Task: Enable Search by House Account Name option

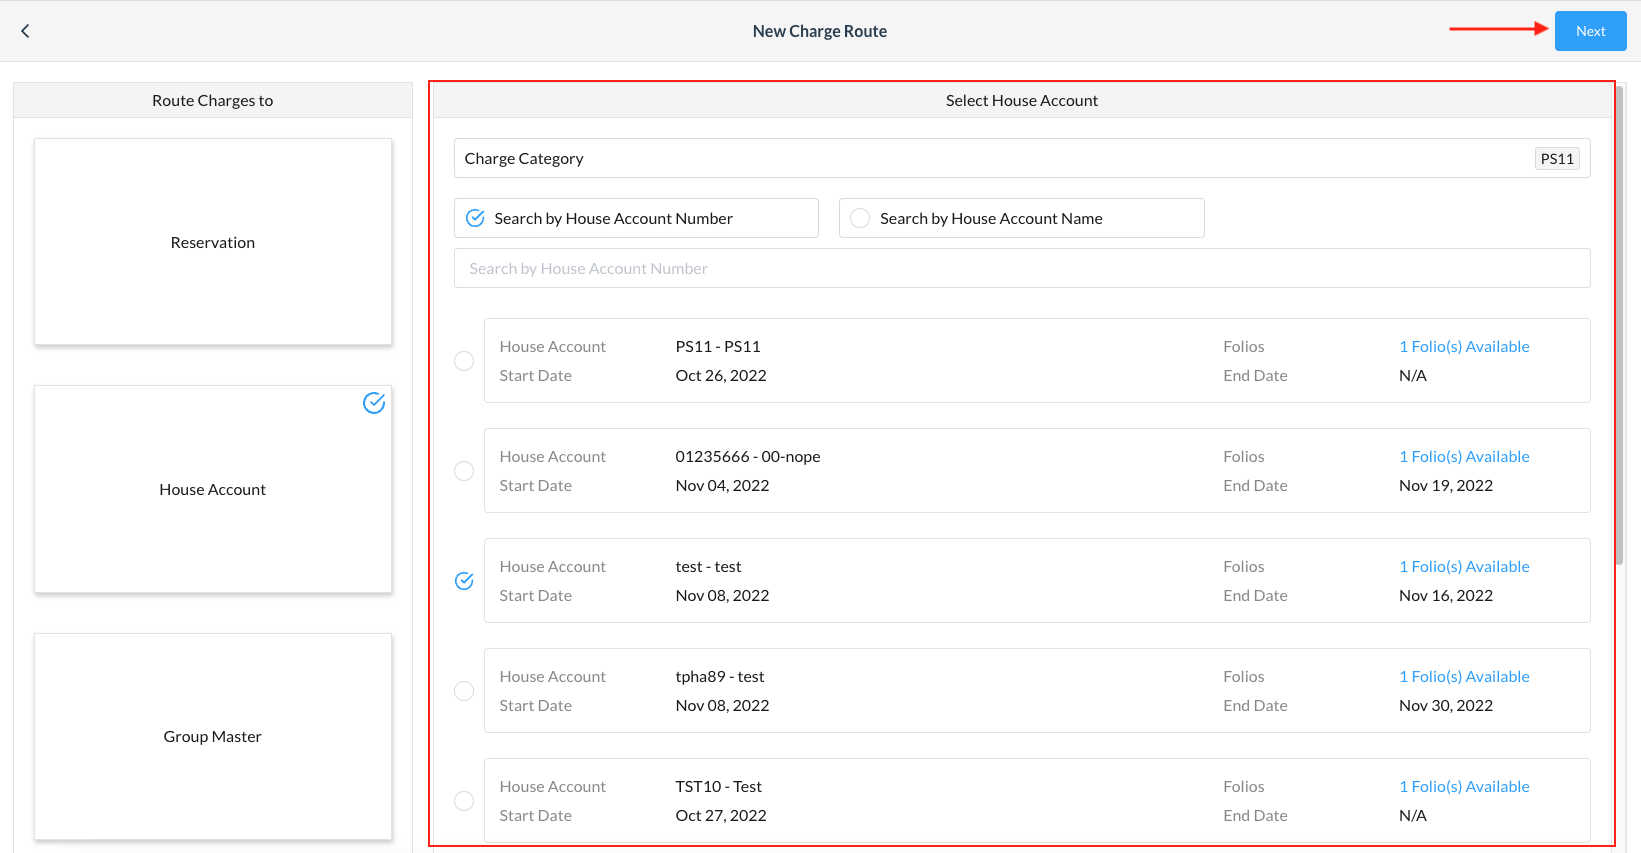Action: [860, 218]
